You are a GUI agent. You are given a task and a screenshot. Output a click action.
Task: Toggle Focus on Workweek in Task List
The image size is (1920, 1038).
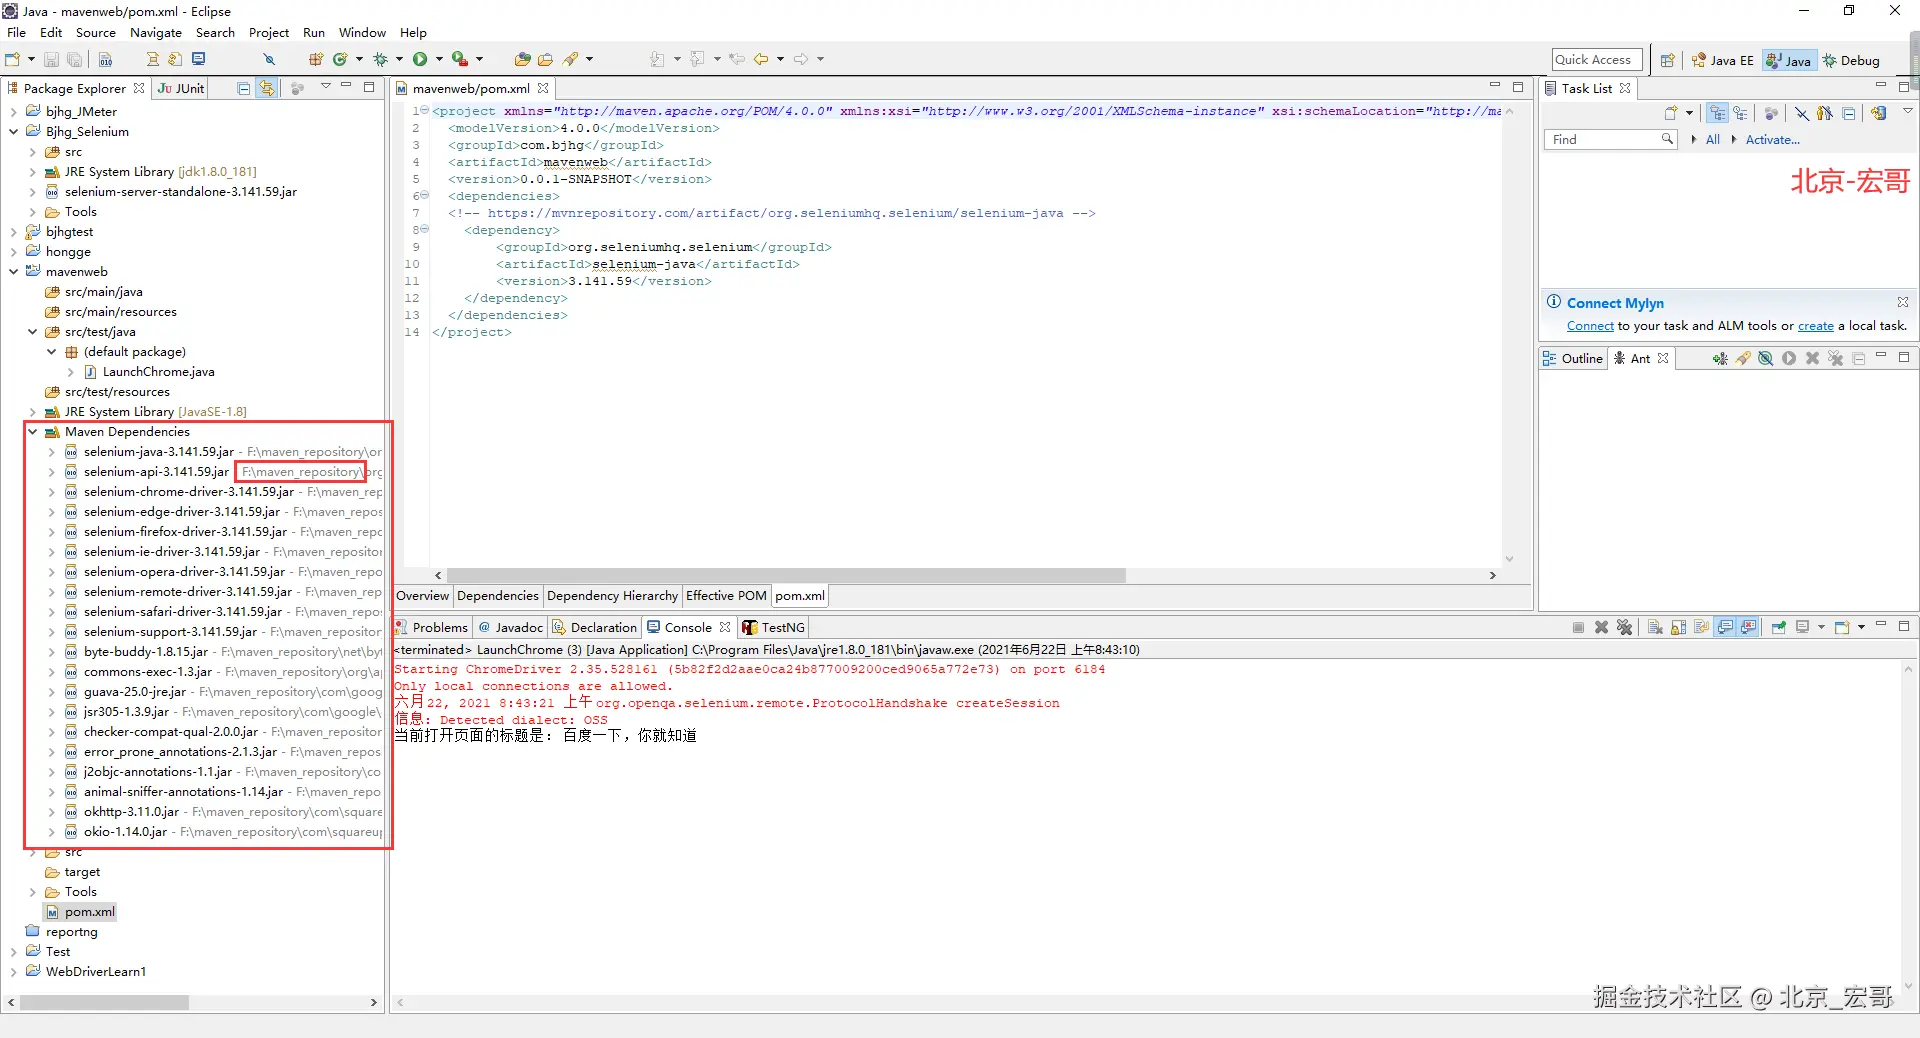[x=1771, y=113]
